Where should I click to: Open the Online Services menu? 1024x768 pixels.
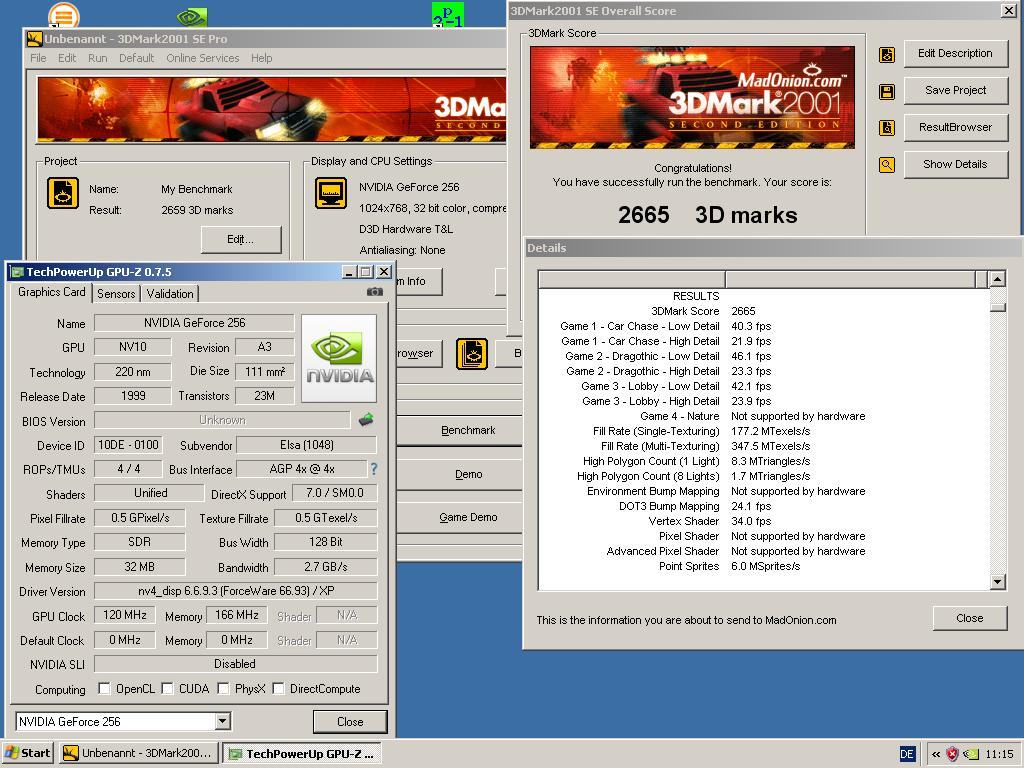coord(202,58)
